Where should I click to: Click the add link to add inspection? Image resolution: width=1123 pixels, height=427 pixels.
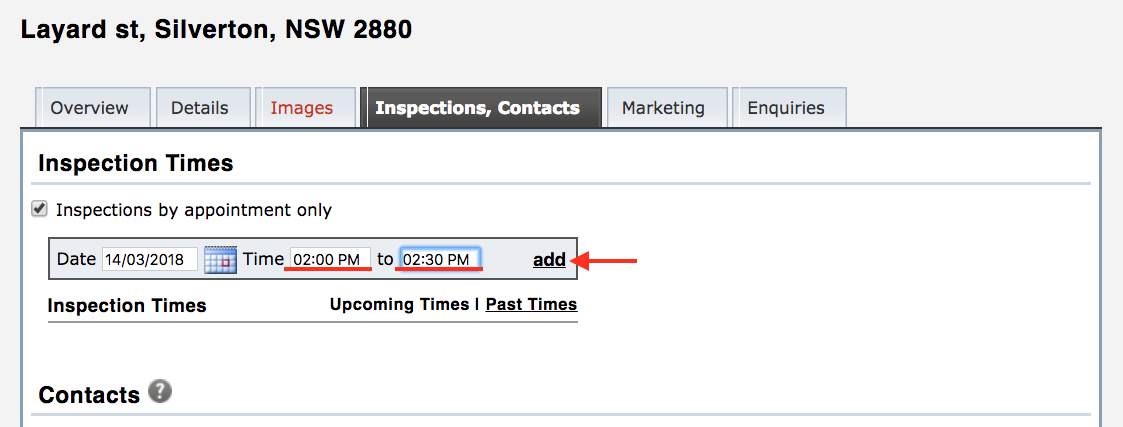pyautogui.click(x=549, y=260)
